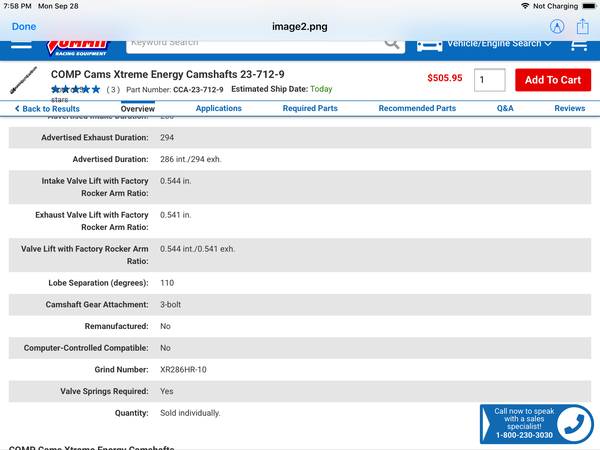Open the Required Parts tab

point(310,108)
